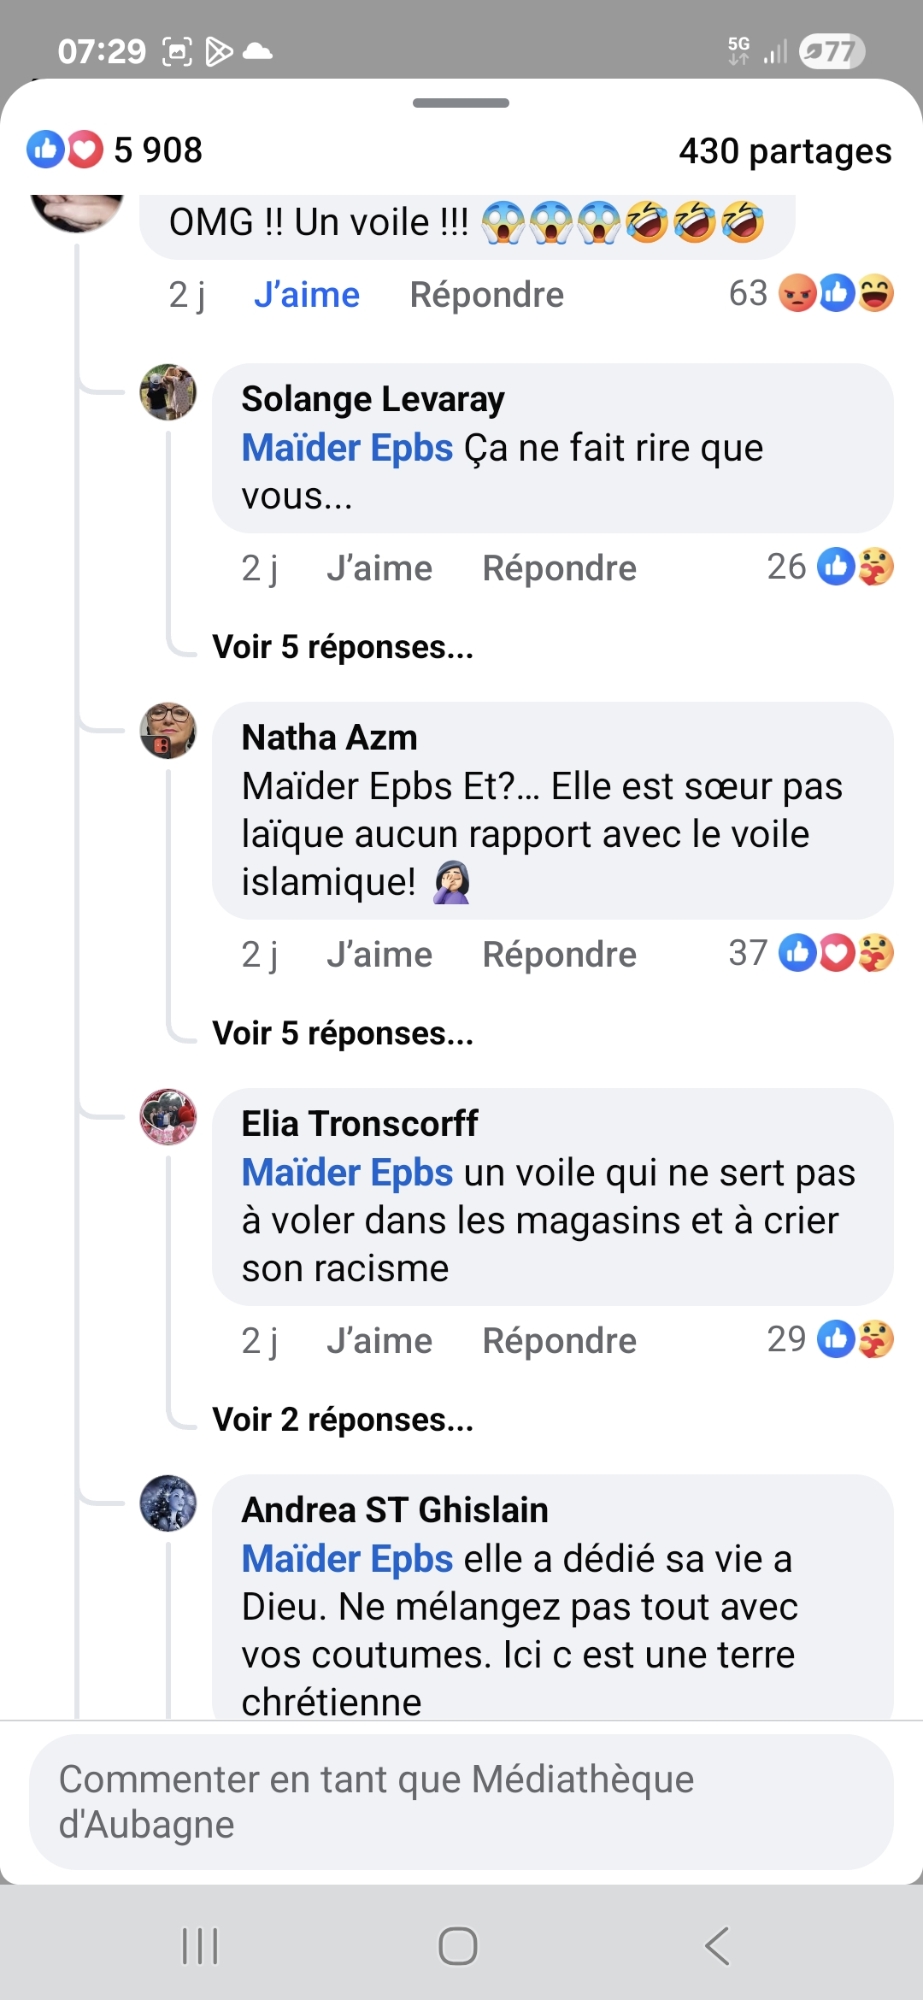Like Natha Azm's comment with J'aime

(379, 954)
